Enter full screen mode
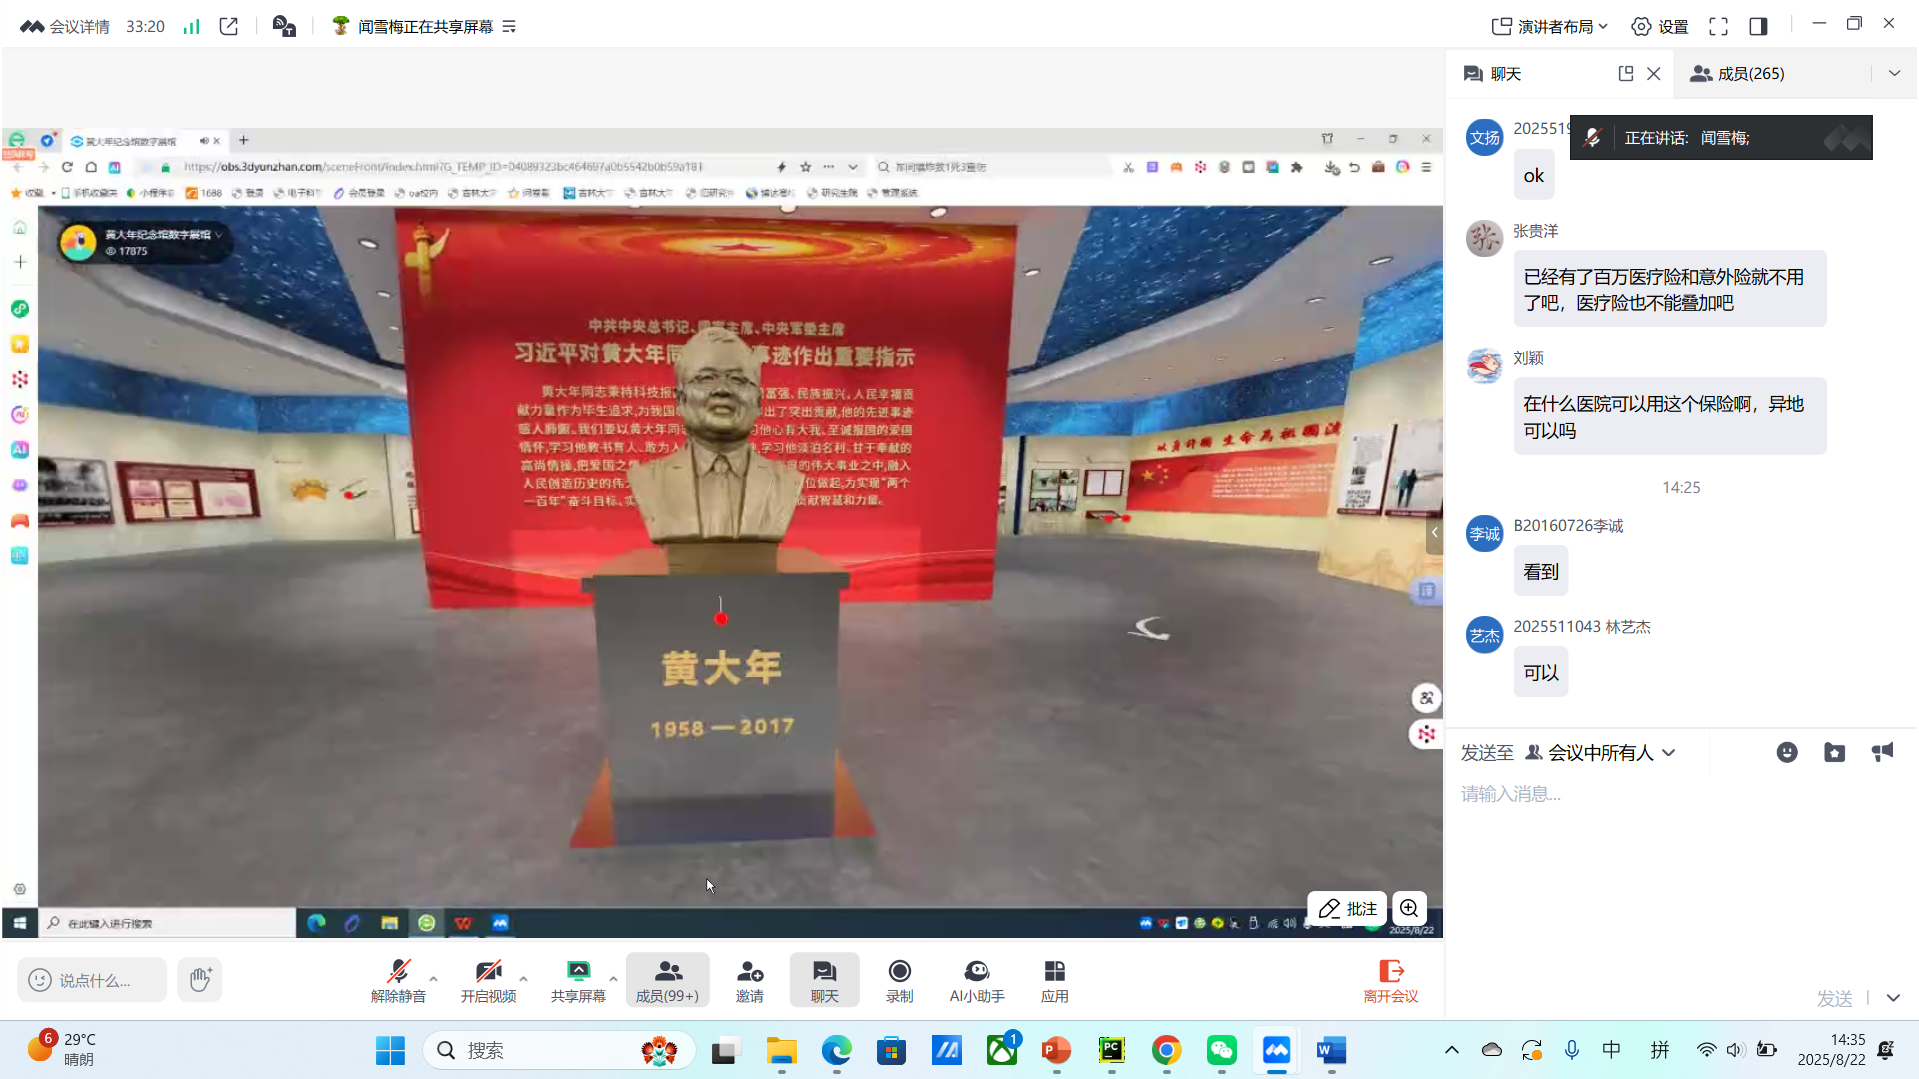Viewport: 1919px width, 1079px height. (1717, 26)
